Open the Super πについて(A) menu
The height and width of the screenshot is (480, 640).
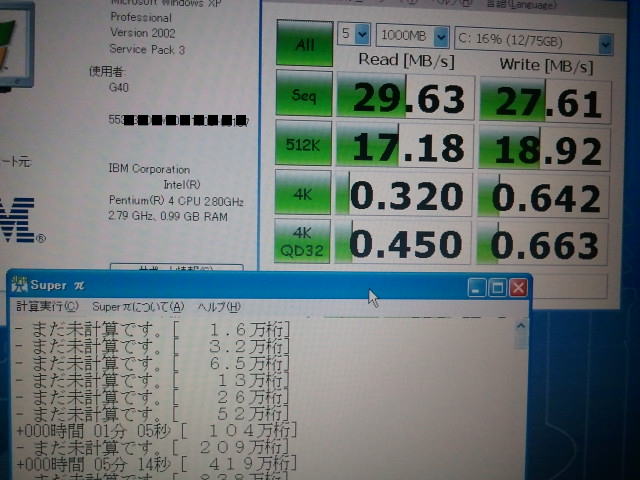point(138,307)
